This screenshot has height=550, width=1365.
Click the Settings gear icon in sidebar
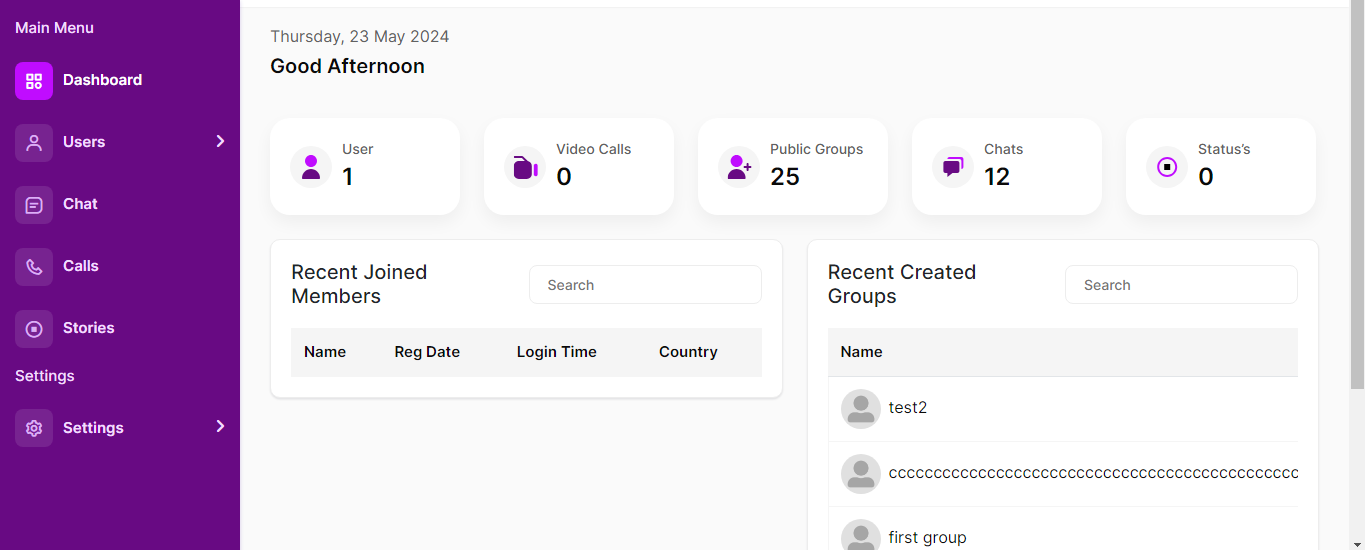(34, 428)
